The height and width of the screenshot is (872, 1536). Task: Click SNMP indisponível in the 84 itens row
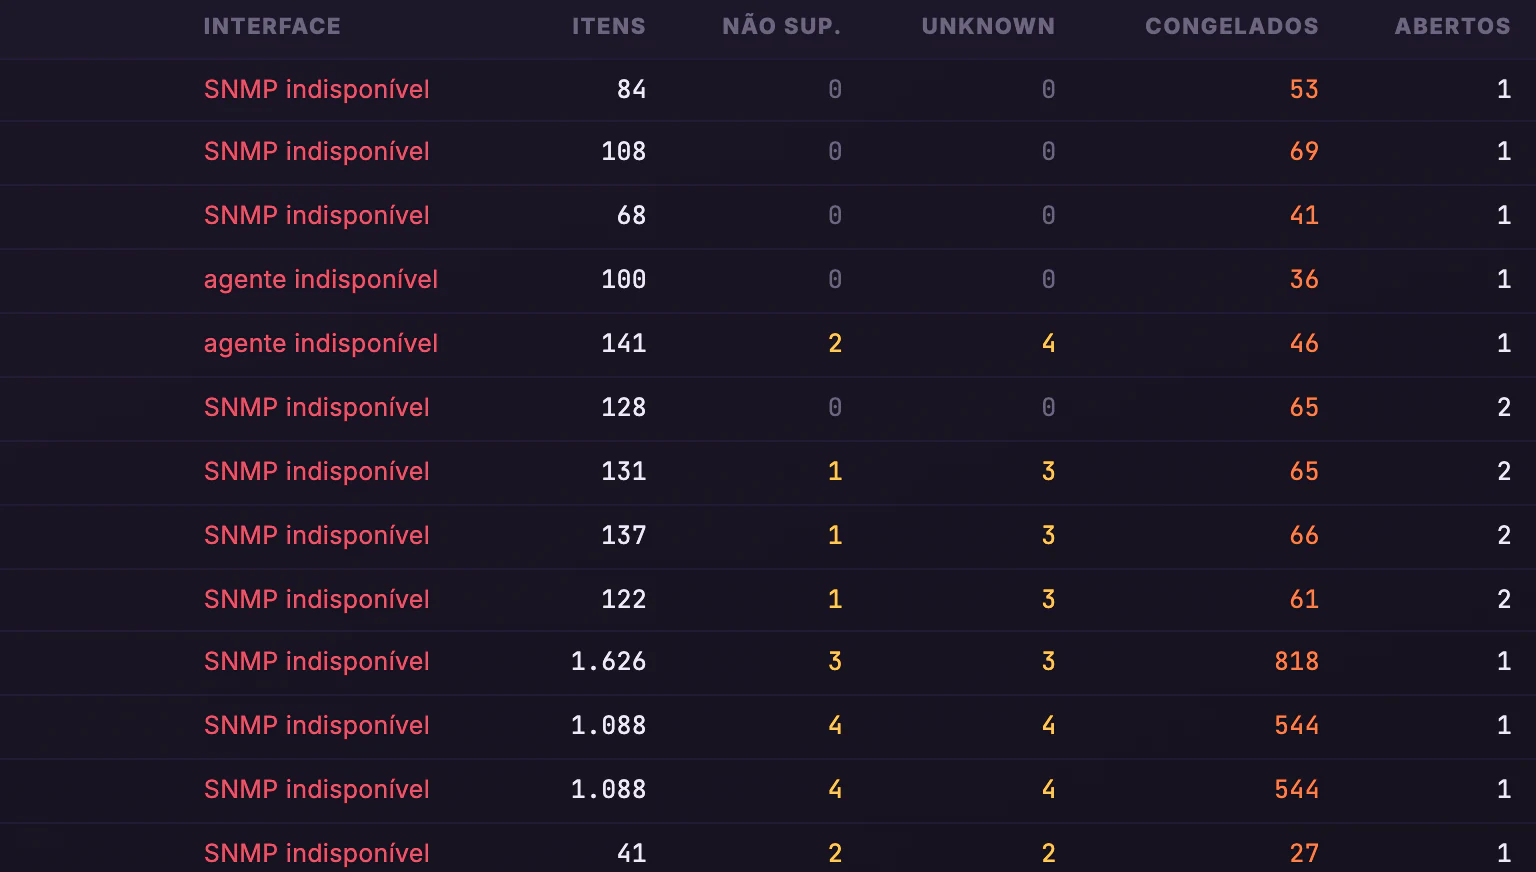pos(317,89)
